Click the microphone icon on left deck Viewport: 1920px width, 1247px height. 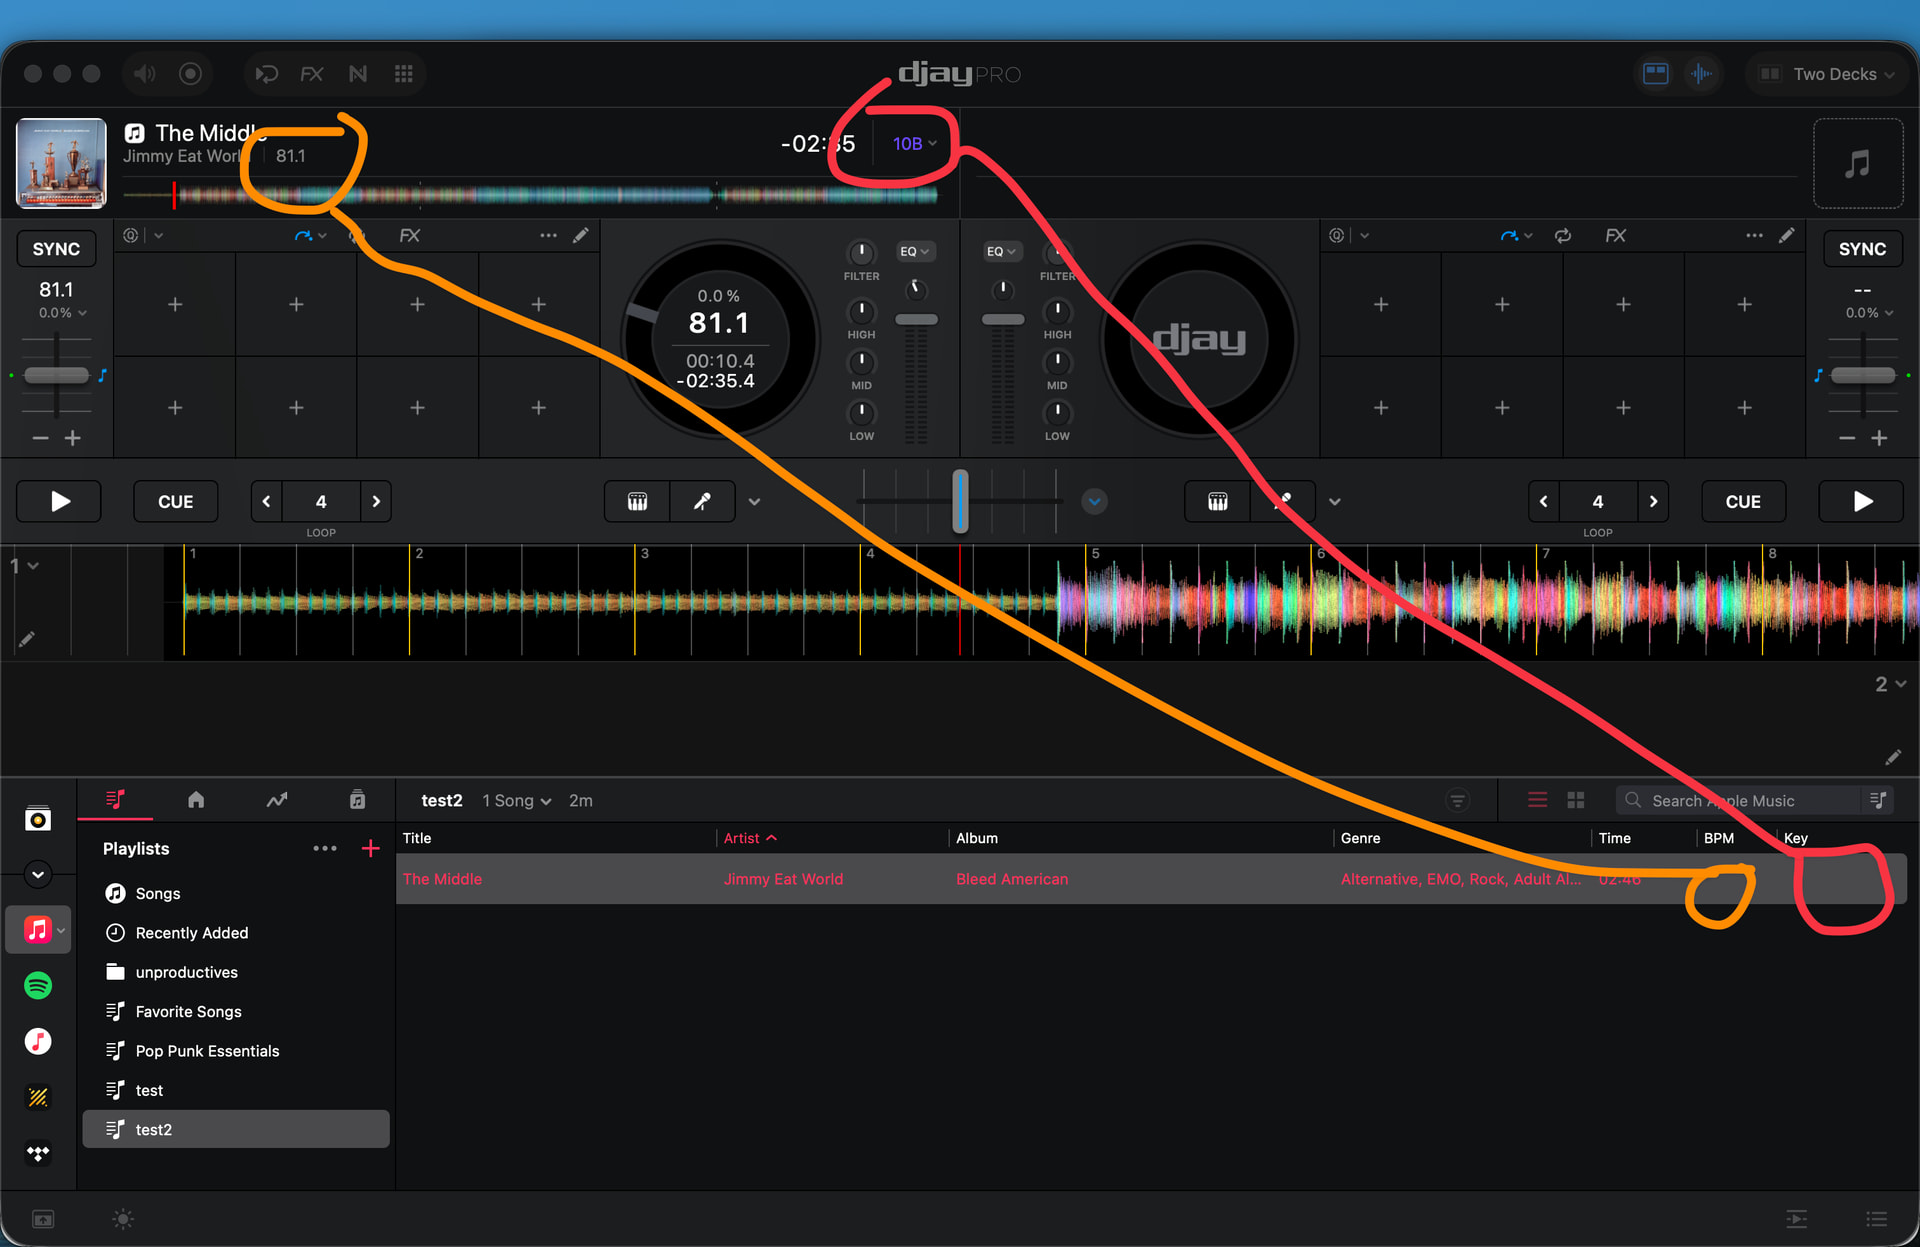point(702,502)
